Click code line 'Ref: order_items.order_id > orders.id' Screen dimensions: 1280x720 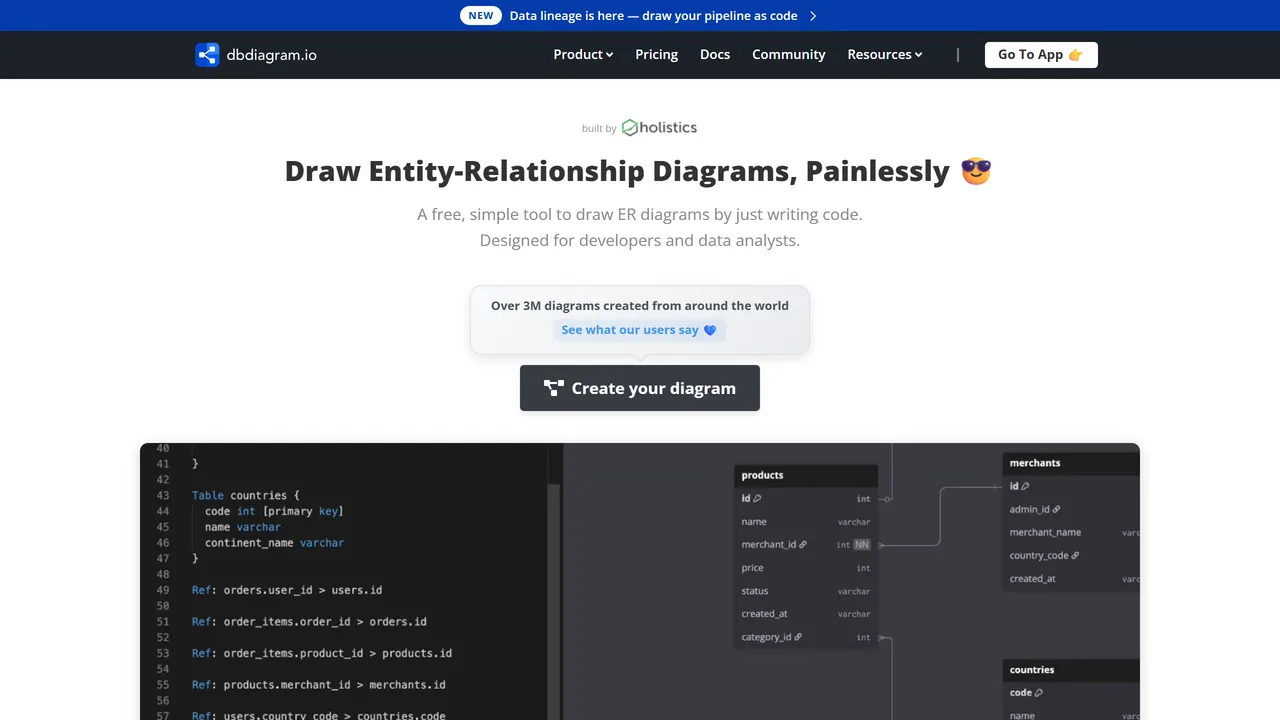[309, 621]
